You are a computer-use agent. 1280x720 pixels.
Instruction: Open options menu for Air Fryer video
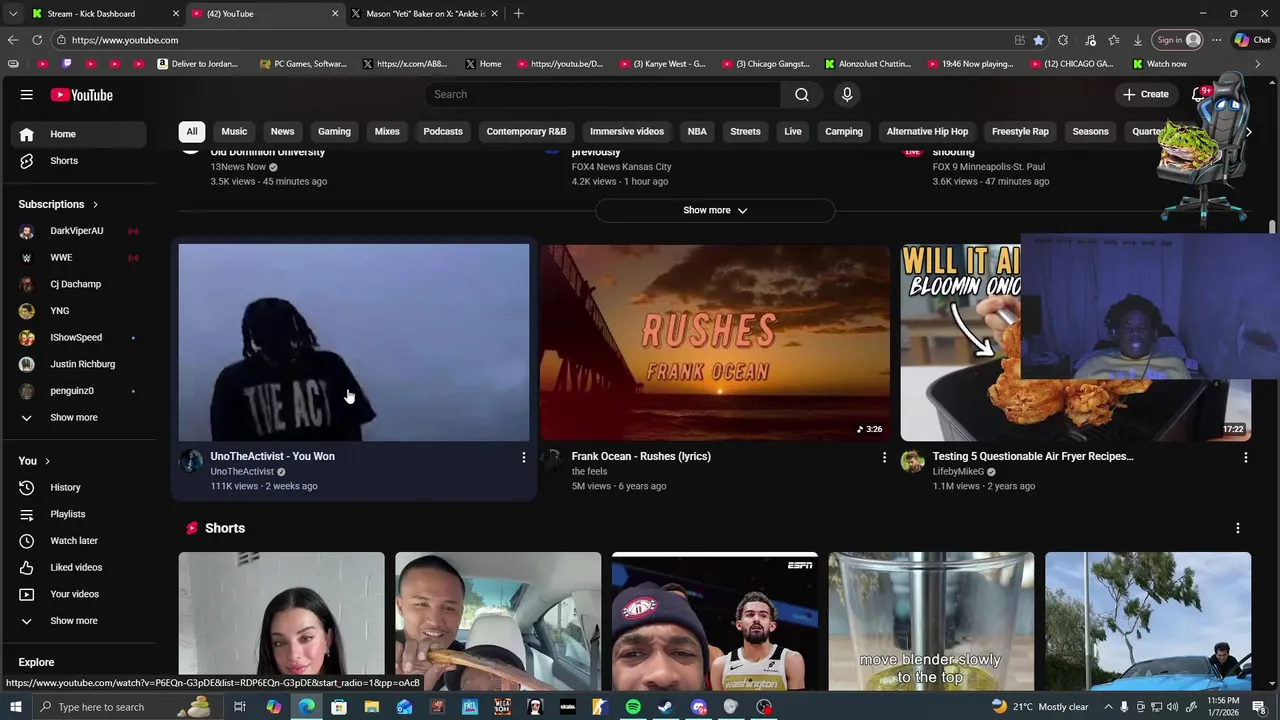(1245, 457)
